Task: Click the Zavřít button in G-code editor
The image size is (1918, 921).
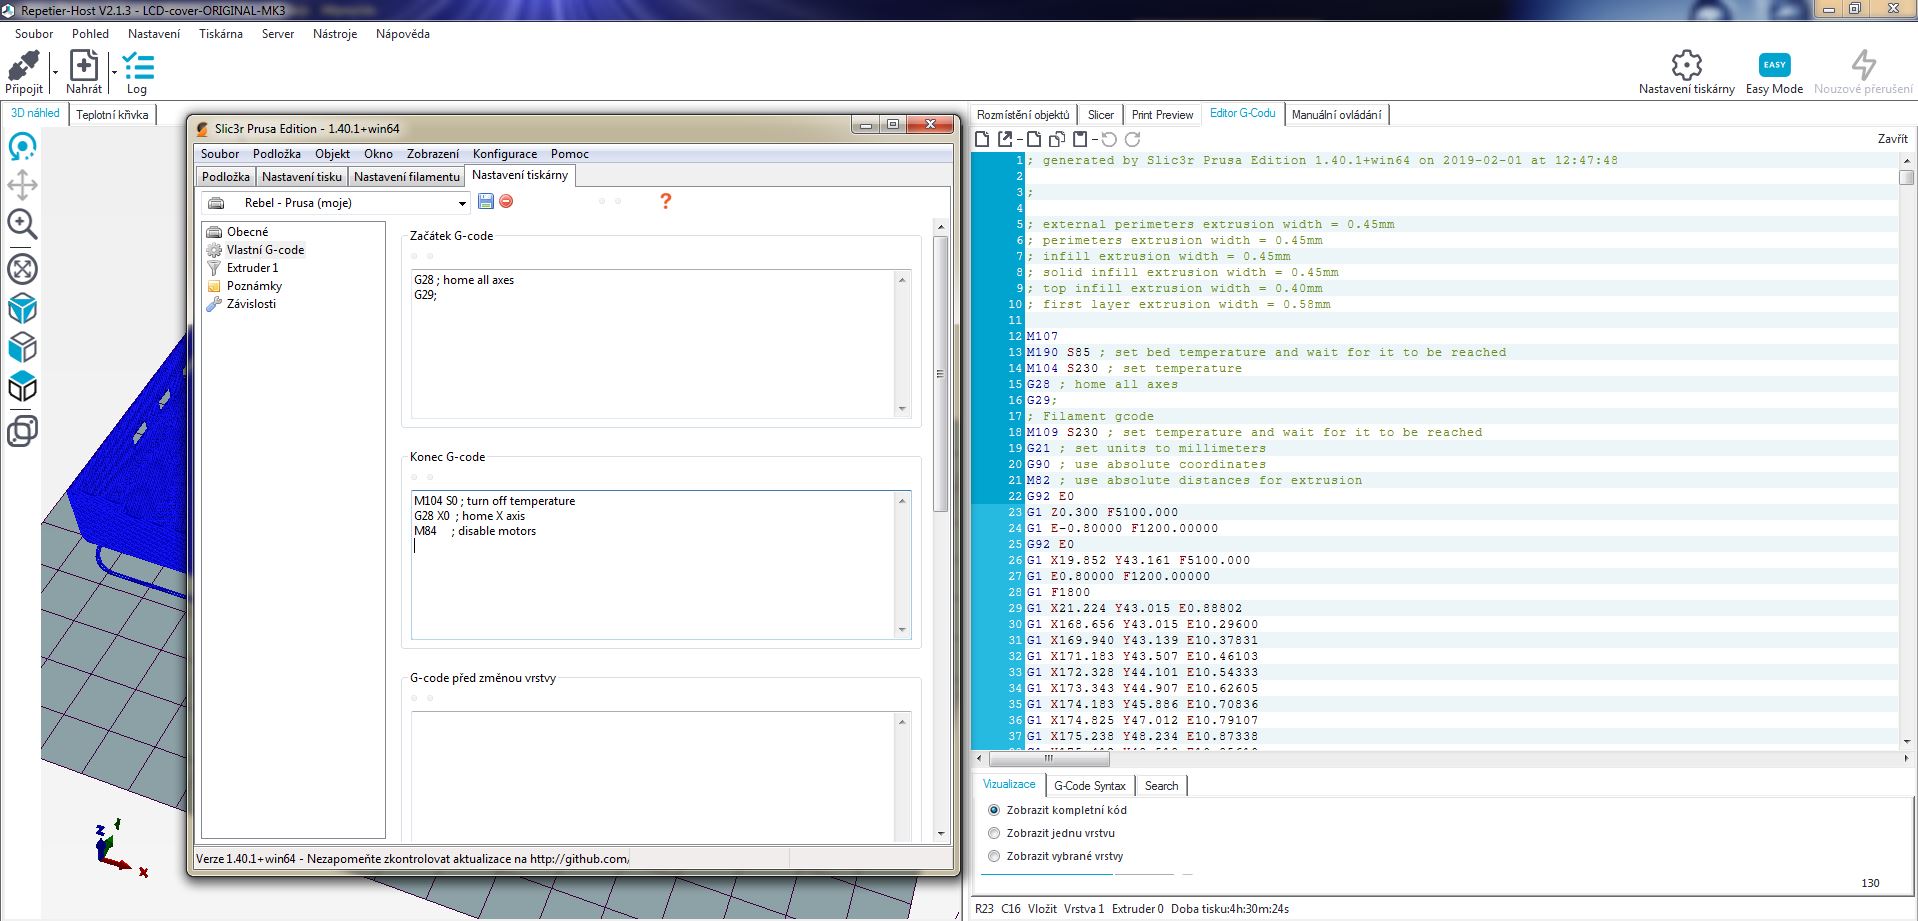Action: [1892, 139]
